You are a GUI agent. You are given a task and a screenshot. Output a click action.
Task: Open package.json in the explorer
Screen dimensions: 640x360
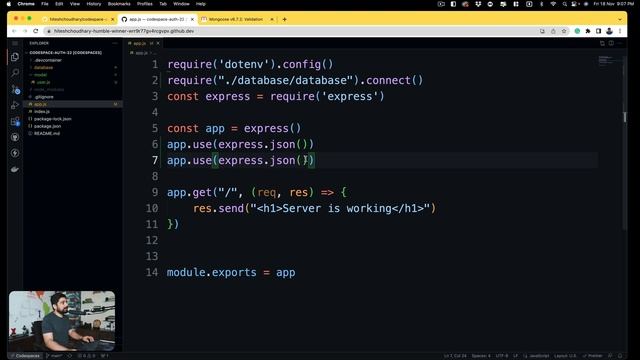click(47, 126)
